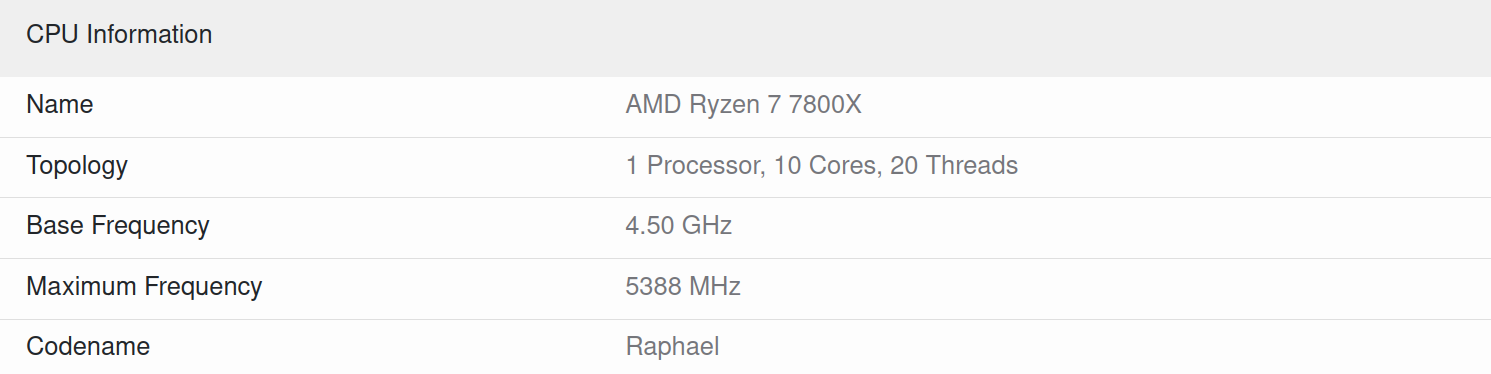This screenshot has width=1491, height=374.
Task: Select the Codename row label
Action: tap(88, 347)
